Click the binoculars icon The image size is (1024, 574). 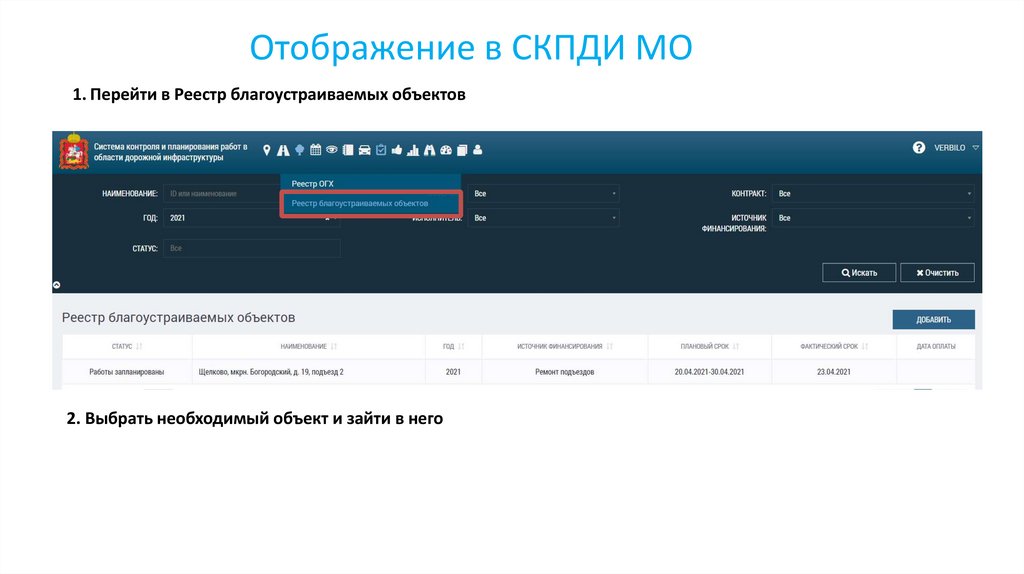pyautogui.click(x=429, y=150)
